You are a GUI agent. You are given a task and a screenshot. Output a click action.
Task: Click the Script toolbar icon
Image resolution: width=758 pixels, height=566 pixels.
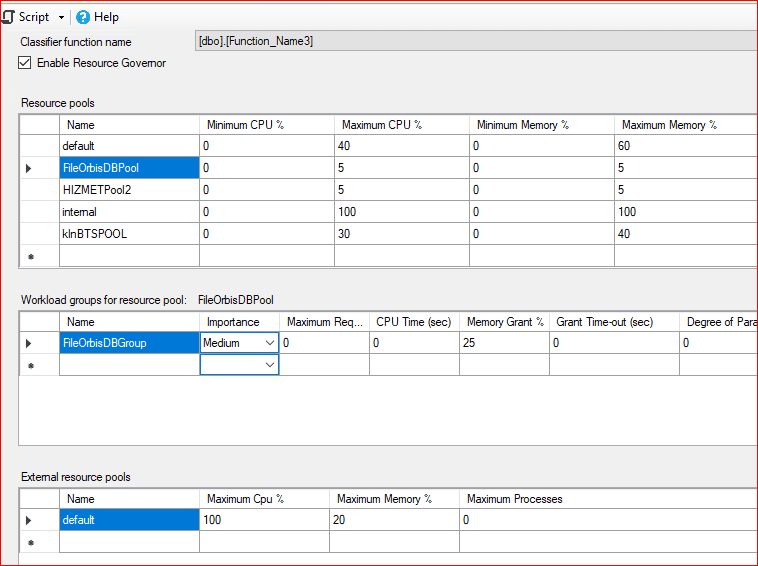[x=9, y=17]
